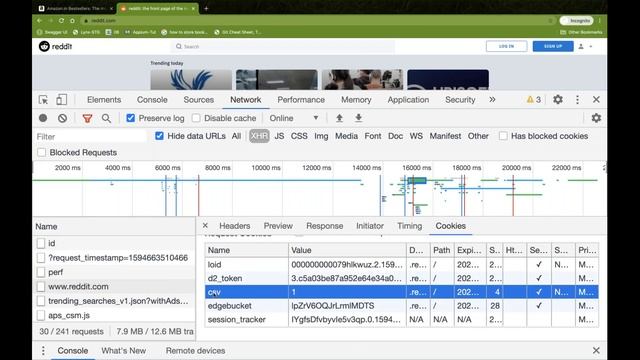This screenshot has height=360, width=640.
Task: Open DevTools settings gear icon
Action: (558, 100)
